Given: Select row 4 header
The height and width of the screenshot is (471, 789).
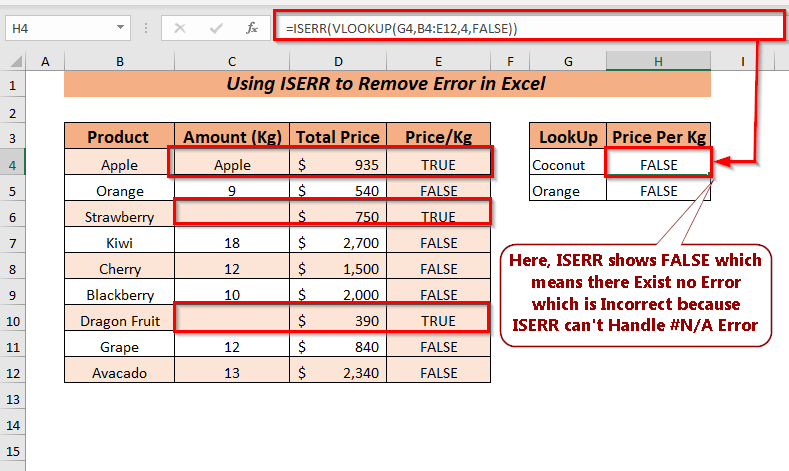Looking at the screenshot, I should pyautogui.click(x=15, y=164).
